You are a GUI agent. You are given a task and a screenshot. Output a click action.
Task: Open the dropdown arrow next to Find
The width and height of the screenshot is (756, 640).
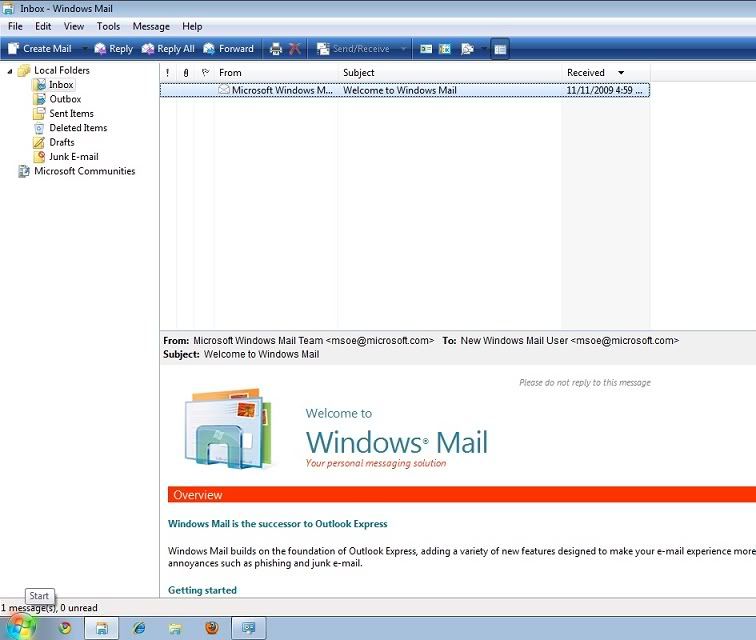[484, 49]
